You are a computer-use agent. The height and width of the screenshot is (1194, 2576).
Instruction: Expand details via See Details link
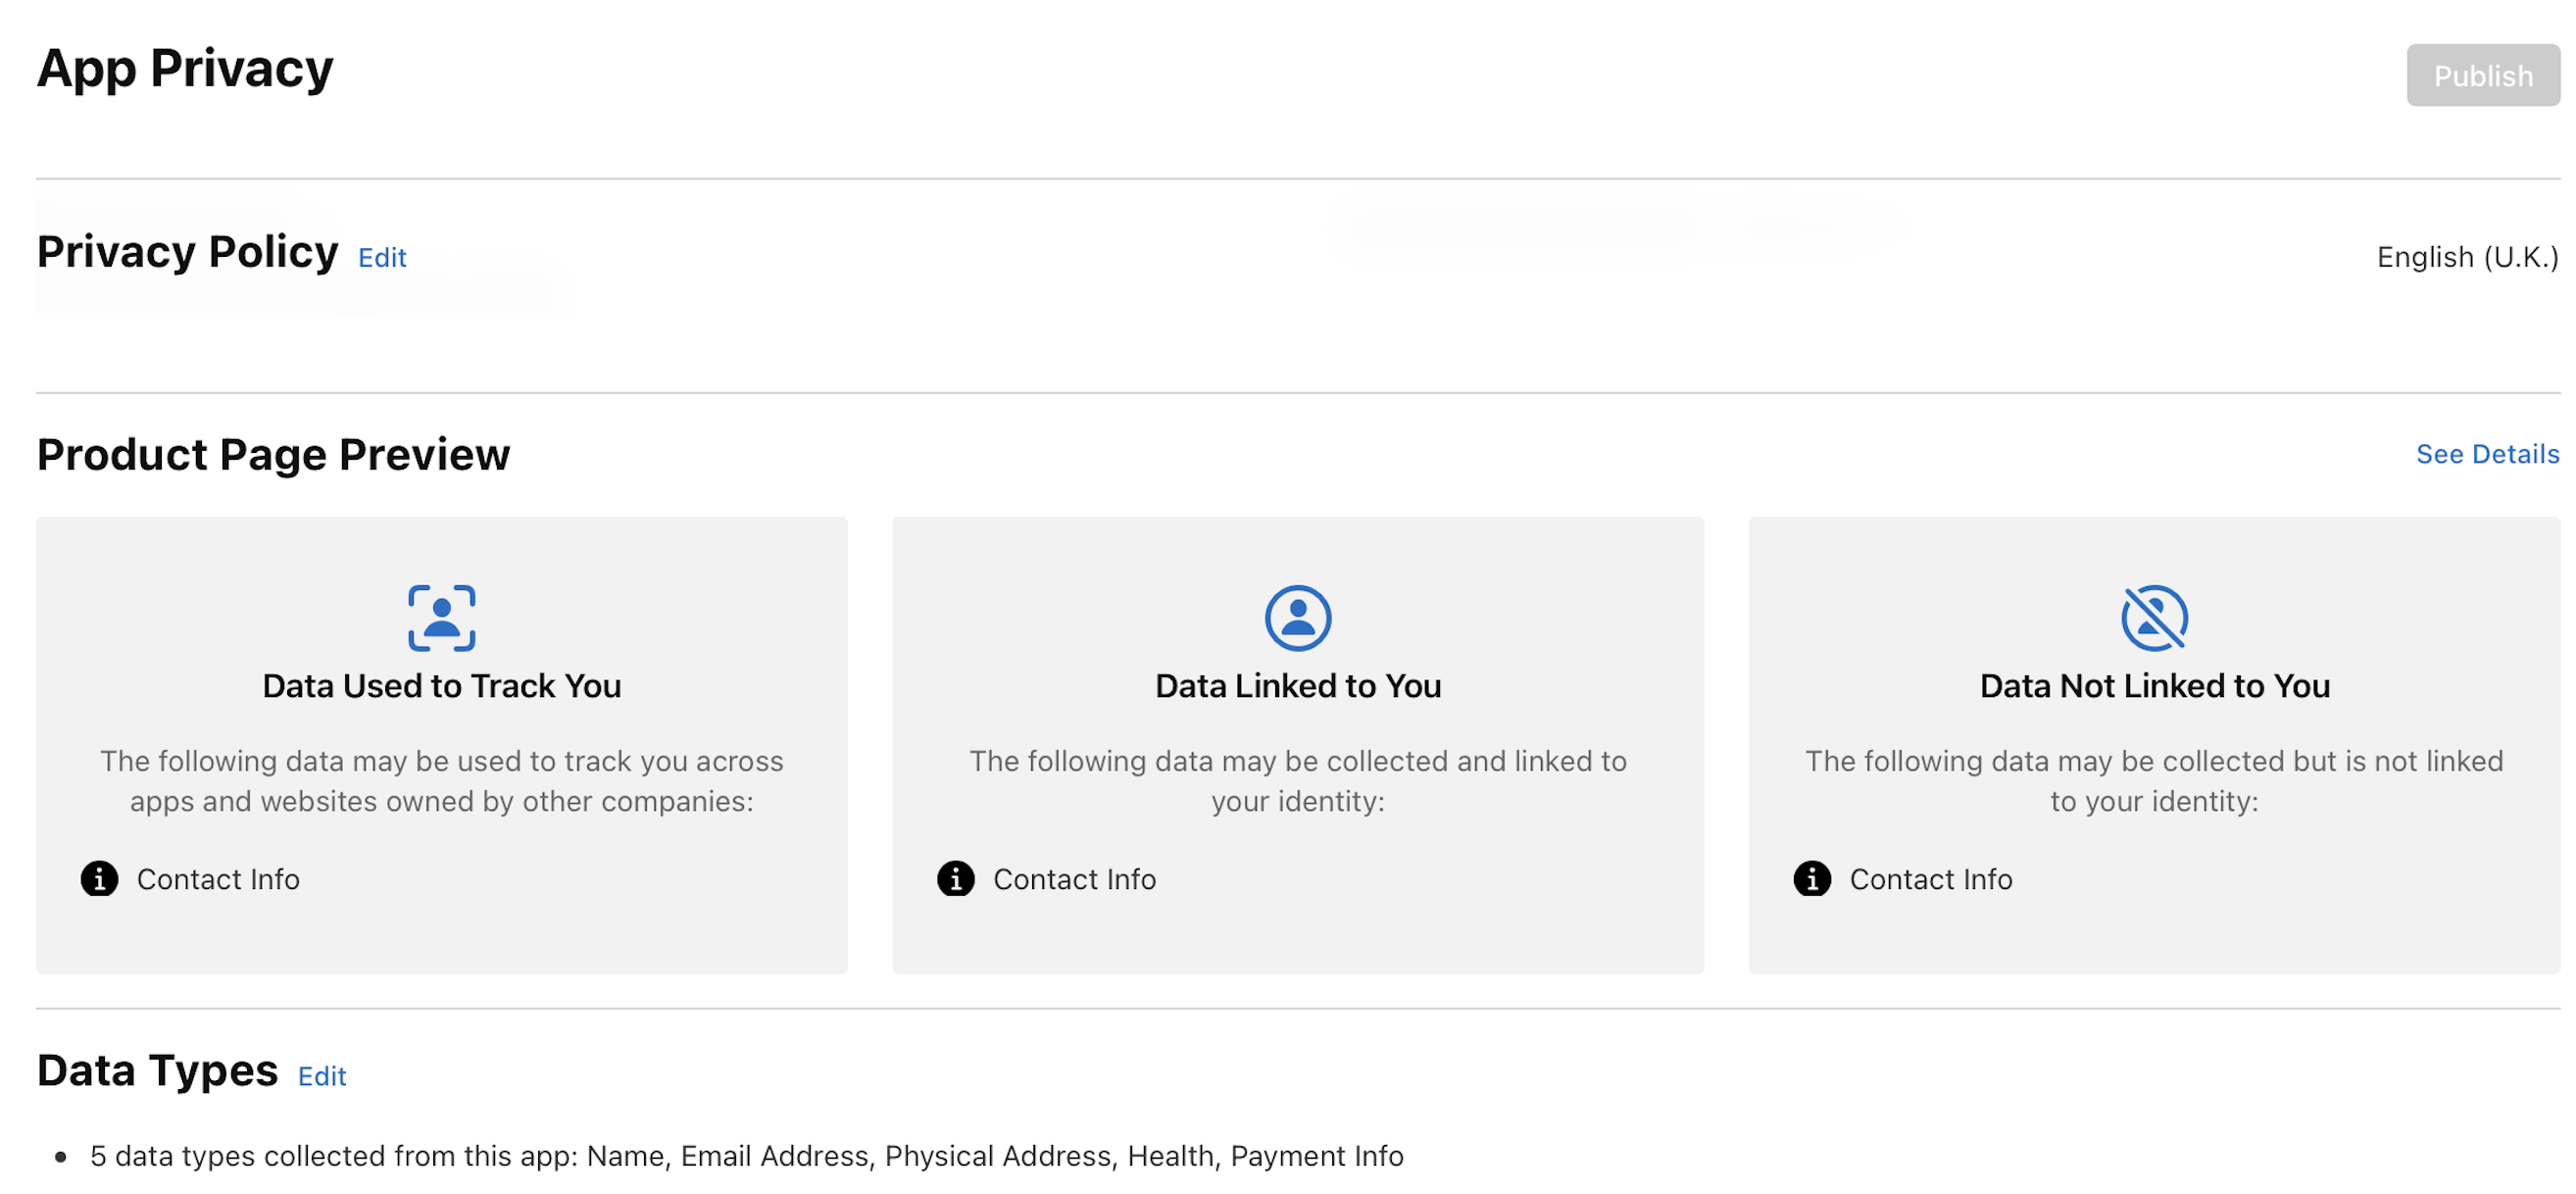[2487, 455]
